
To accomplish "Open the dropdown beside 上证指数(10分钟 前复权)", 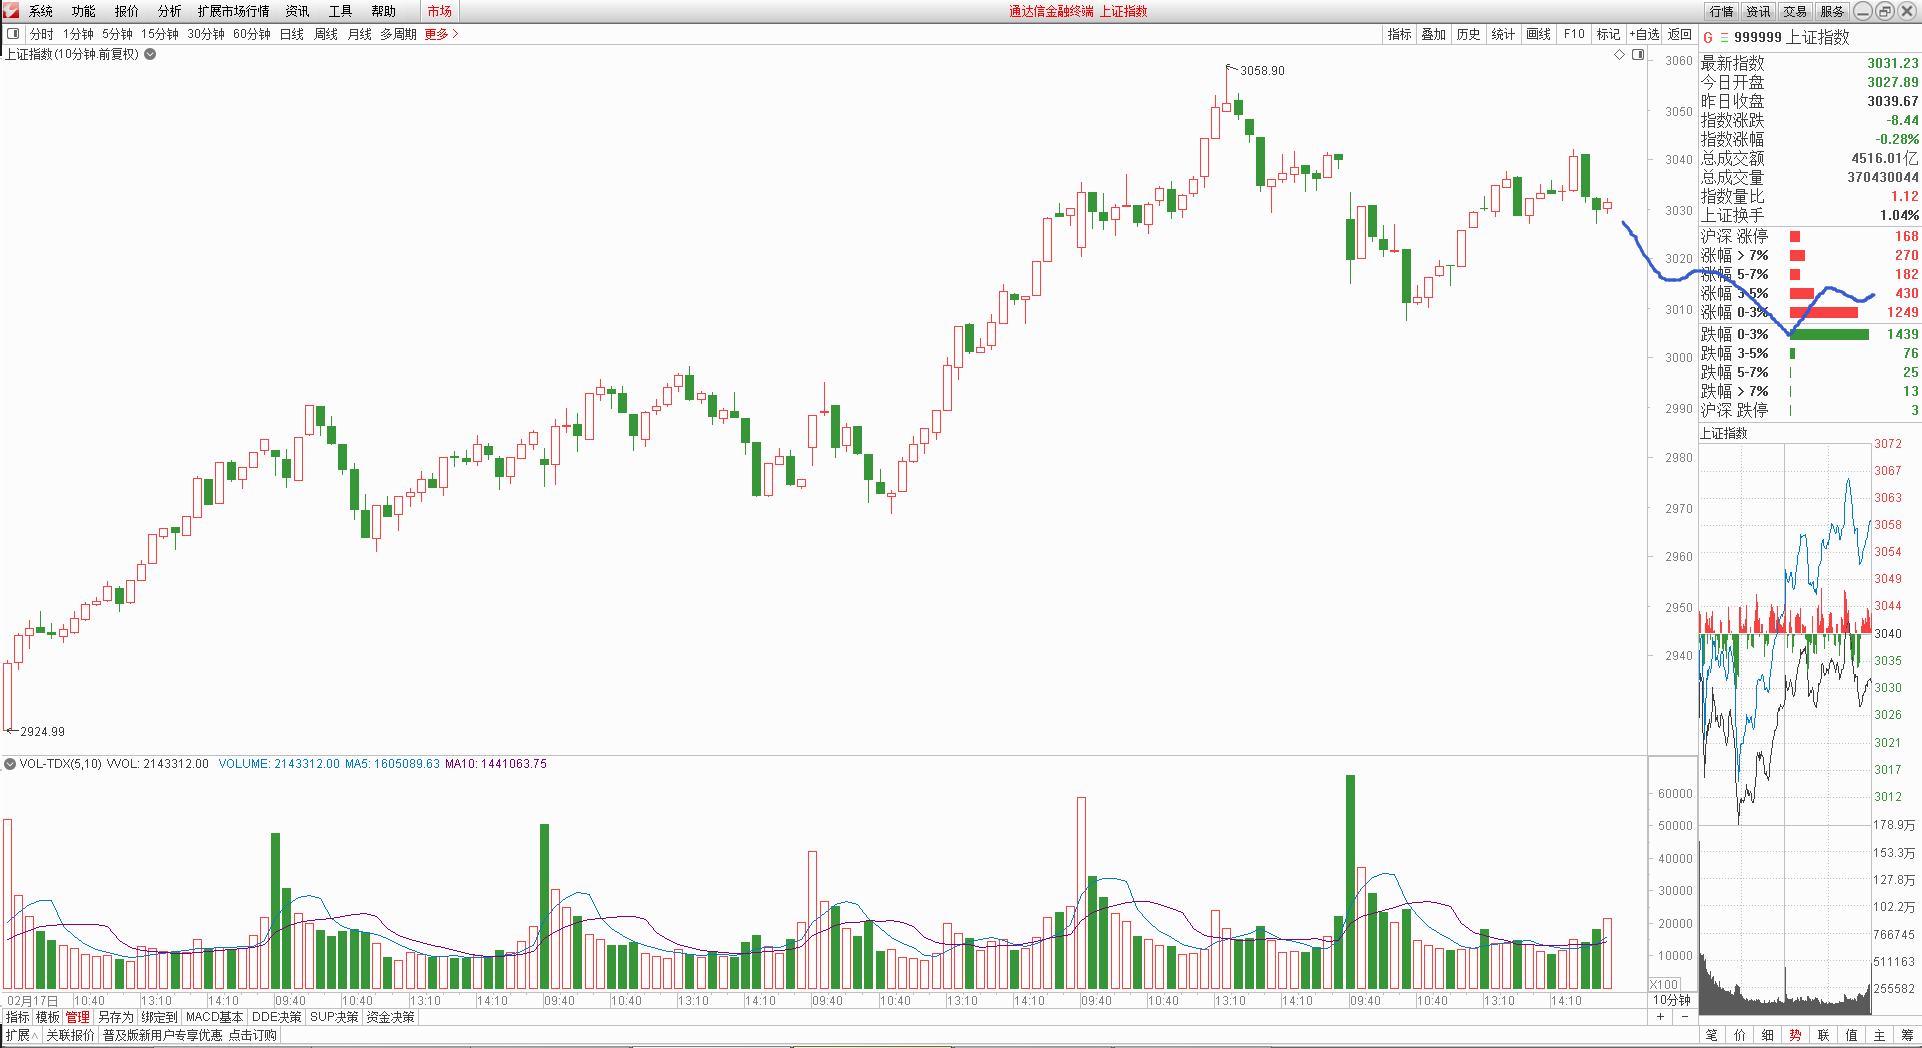I will (x=150, y=55).
